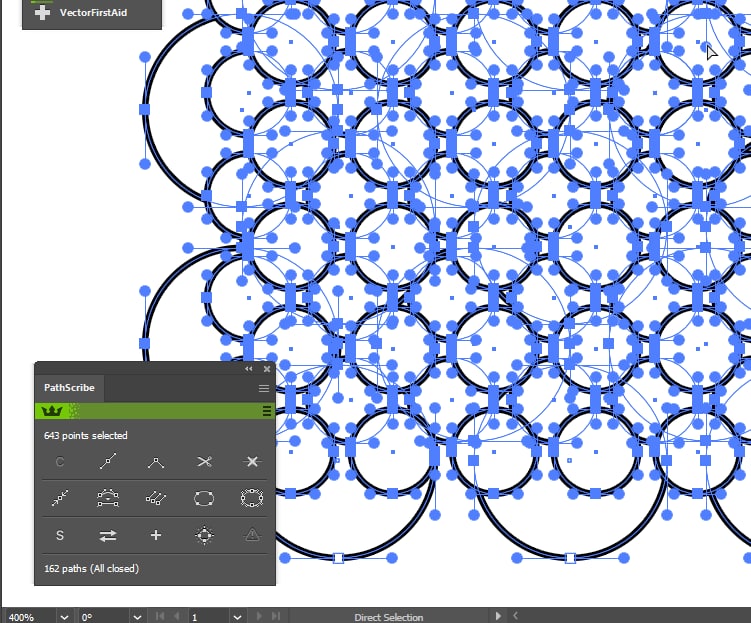Click the Corner Point button in PathScribe
Screen dimensions: 751x623
point(156,462)
